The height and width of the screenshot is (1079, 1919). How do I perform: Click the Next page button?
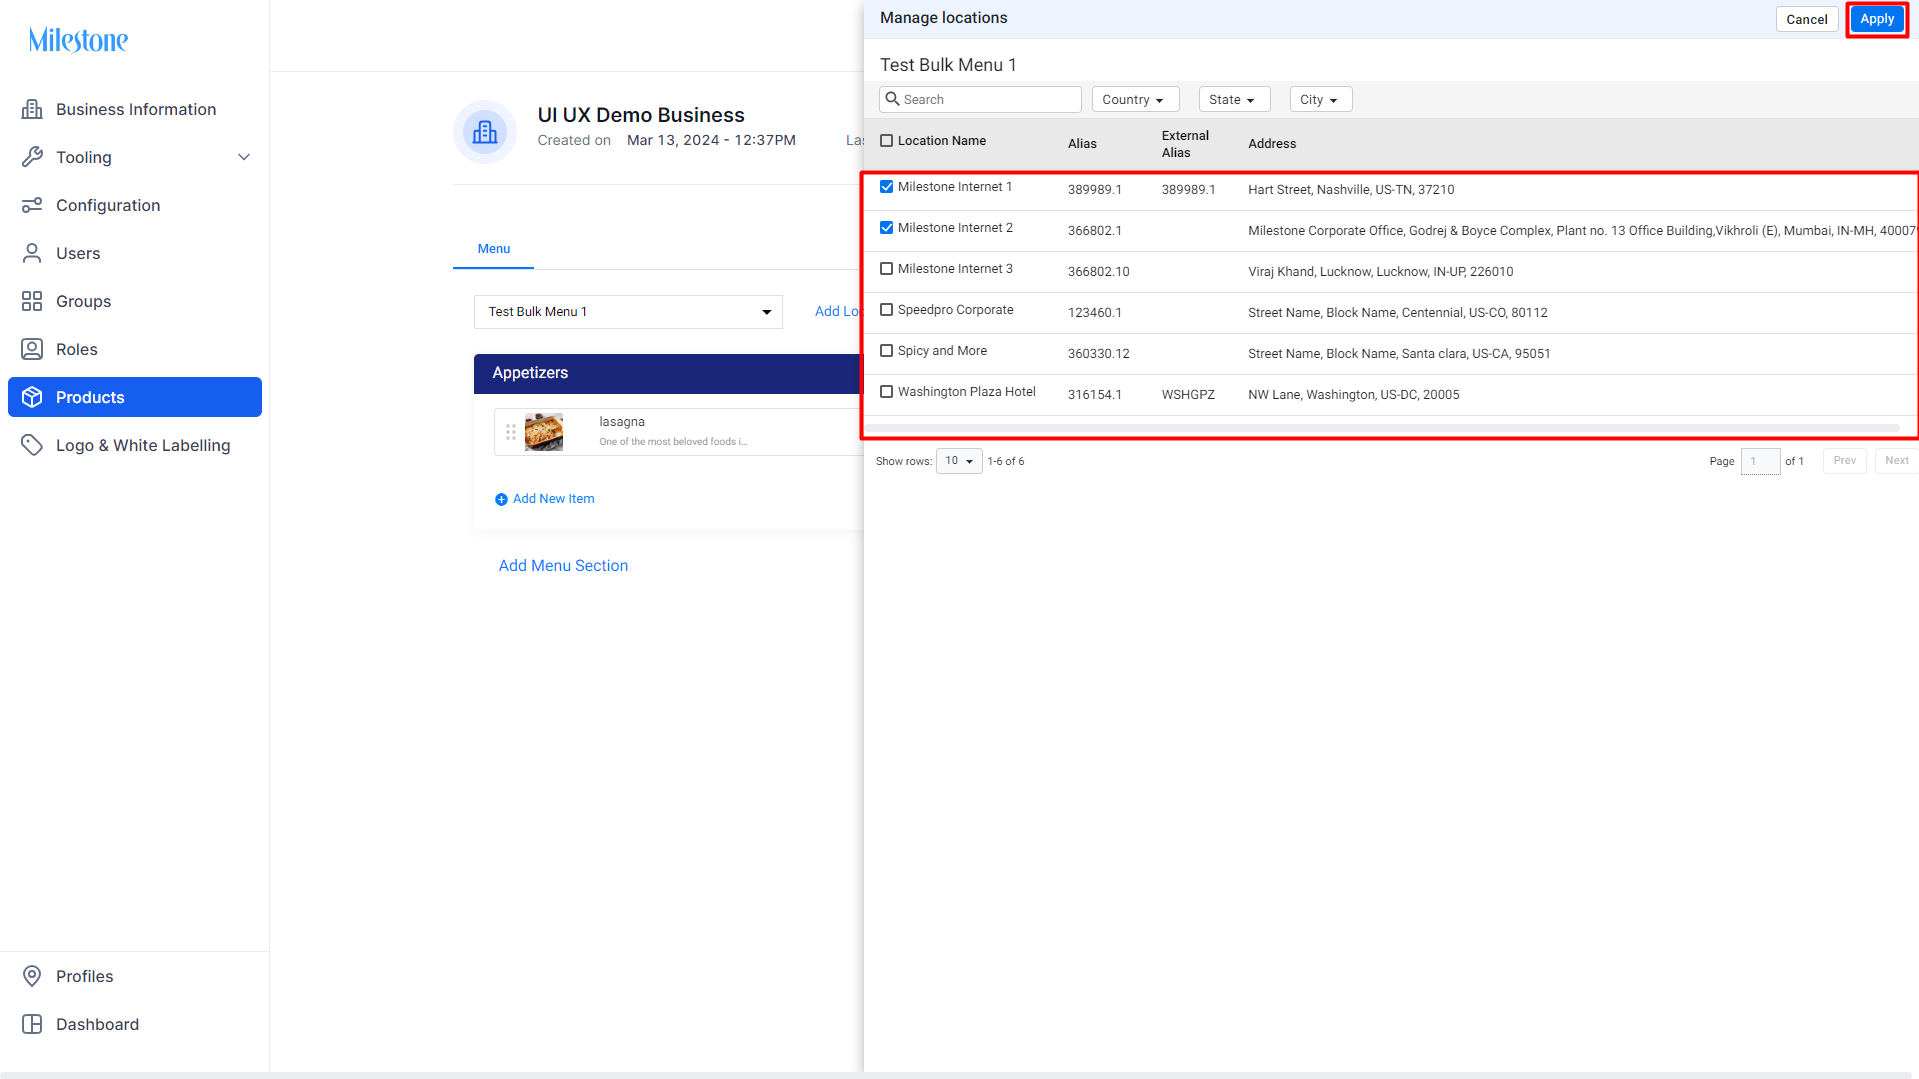tap(1896, 461)
